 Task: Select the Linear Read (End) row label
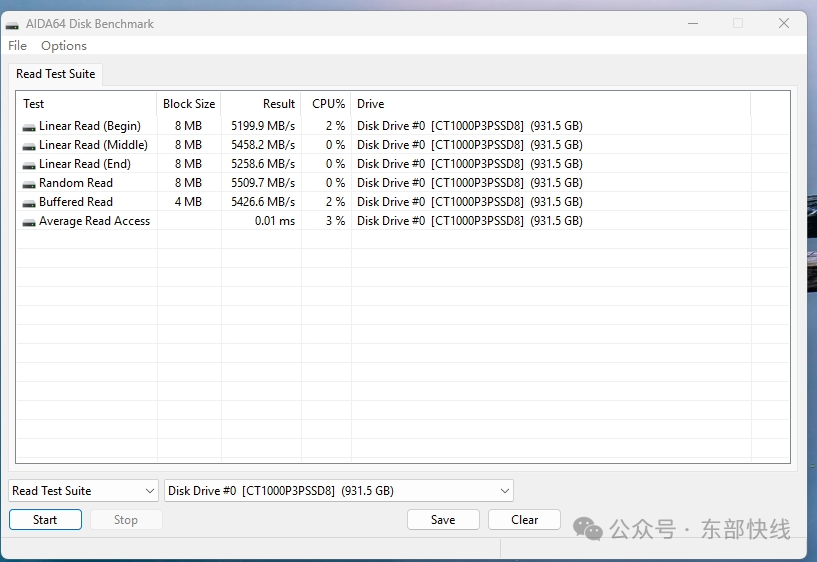tap(85, 164)
